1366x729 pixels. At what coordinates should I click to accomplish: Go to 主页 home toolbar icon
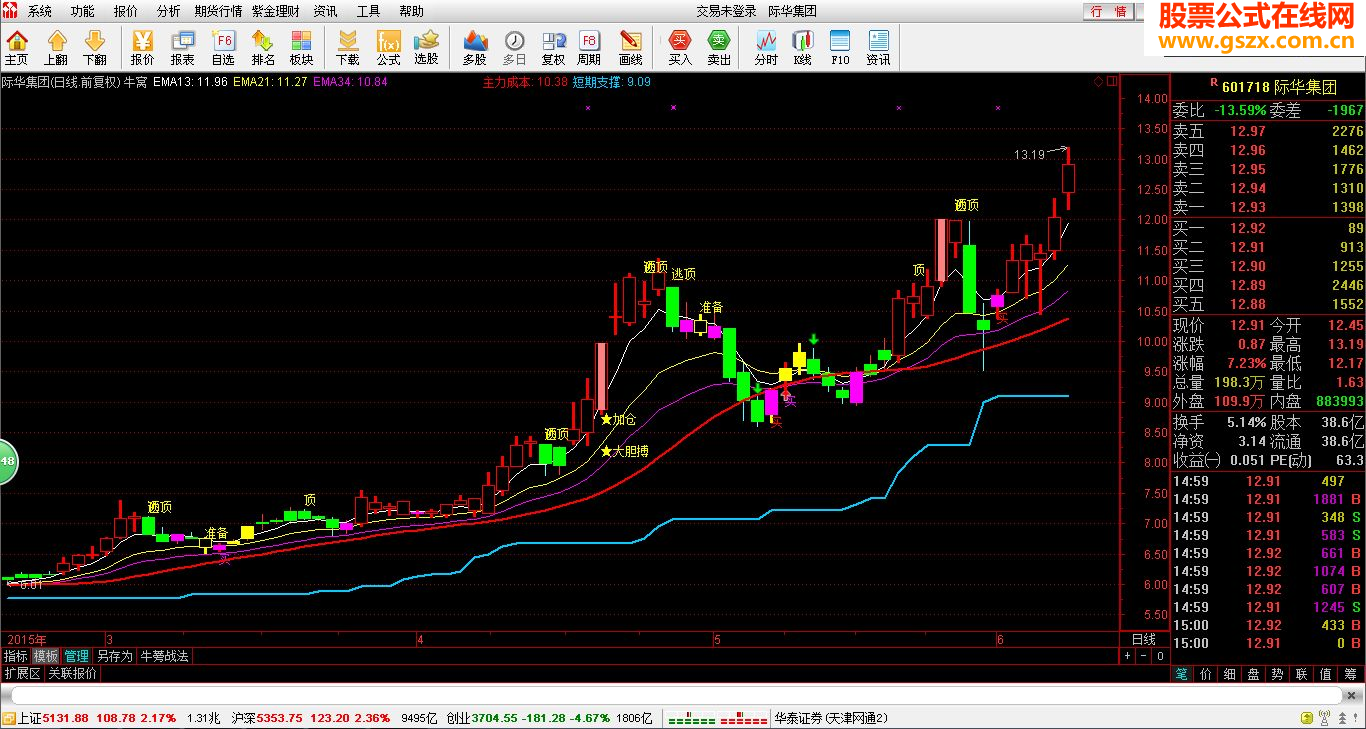coord(17,47)
